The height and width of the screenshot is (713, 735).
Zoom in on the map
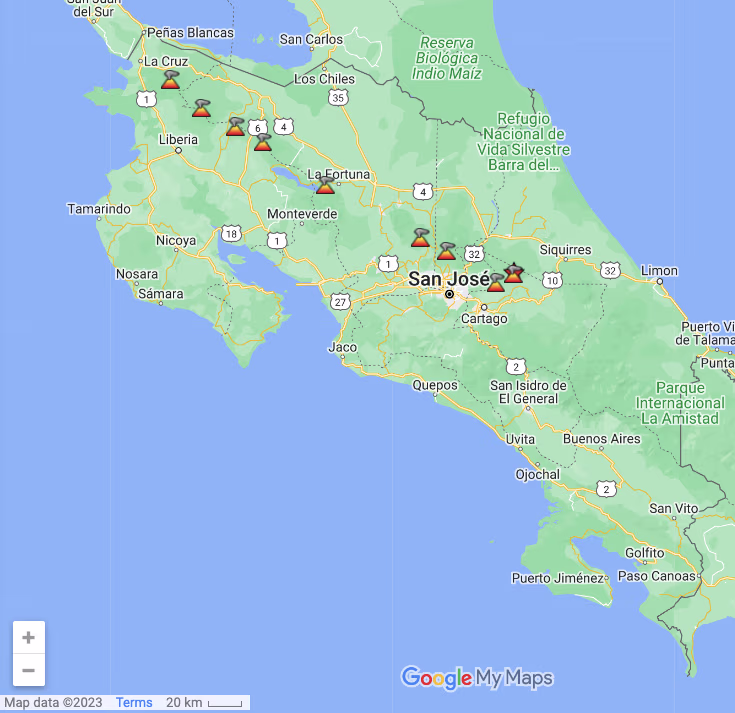pos(28,638)
